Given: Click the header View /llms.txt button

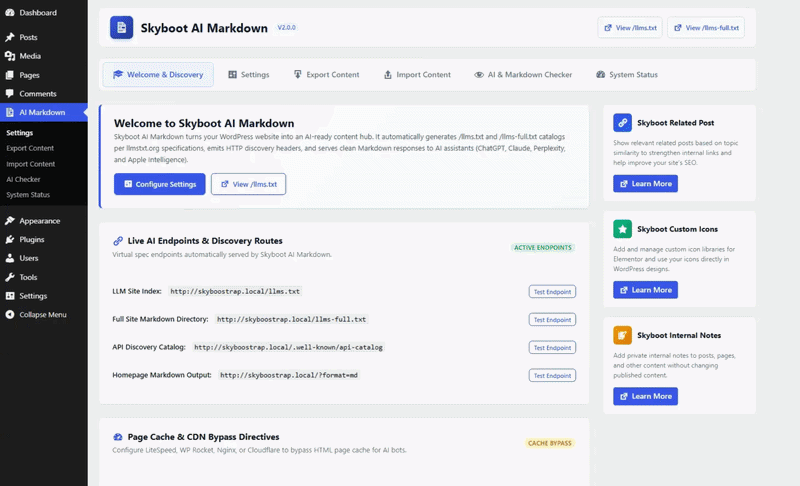Looking at the screenshot, I should tap(630, 28).
